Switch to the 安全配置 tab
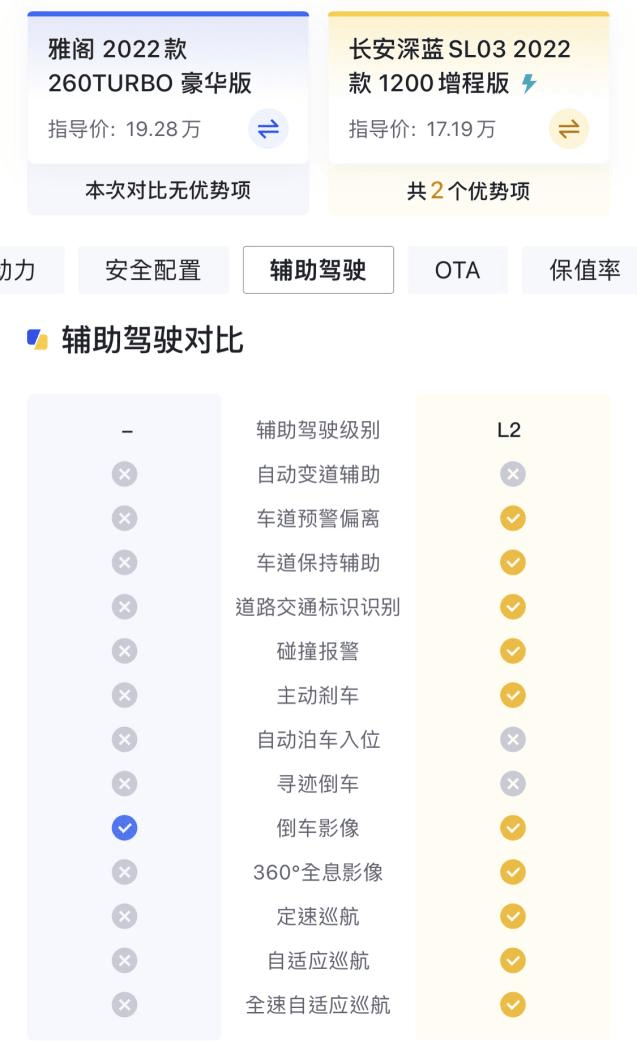 (152, 270)
